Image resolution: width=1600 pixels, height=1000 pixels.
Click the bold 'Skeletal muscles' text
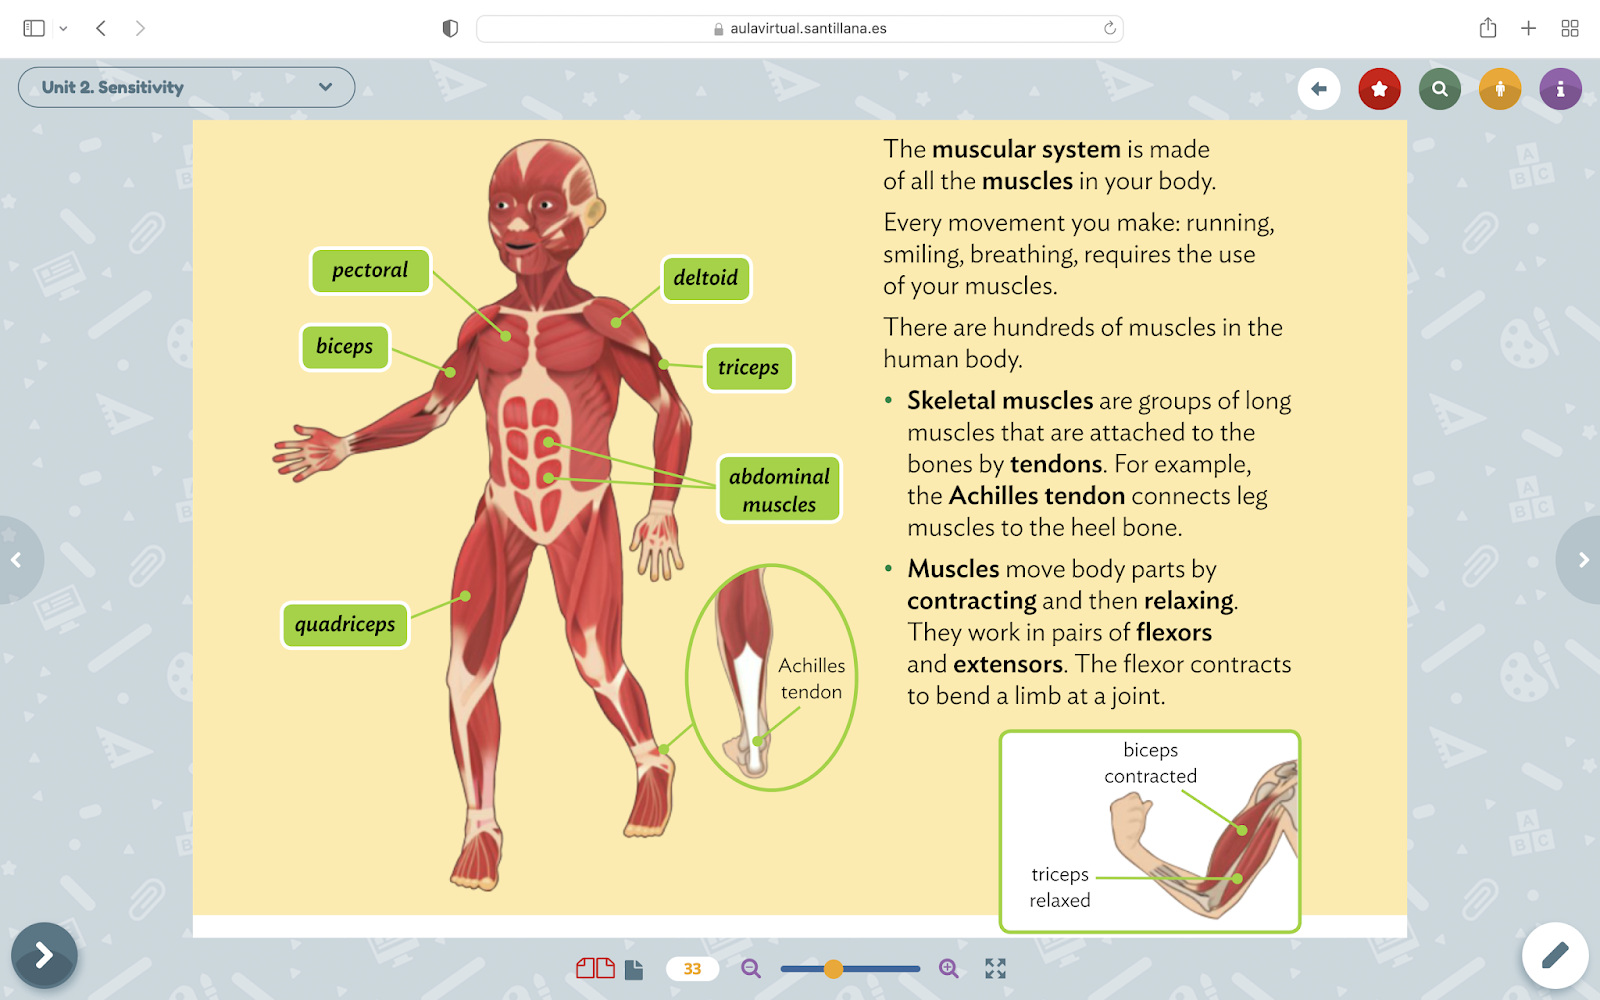pyautogui.click(x=1000, y=401)
